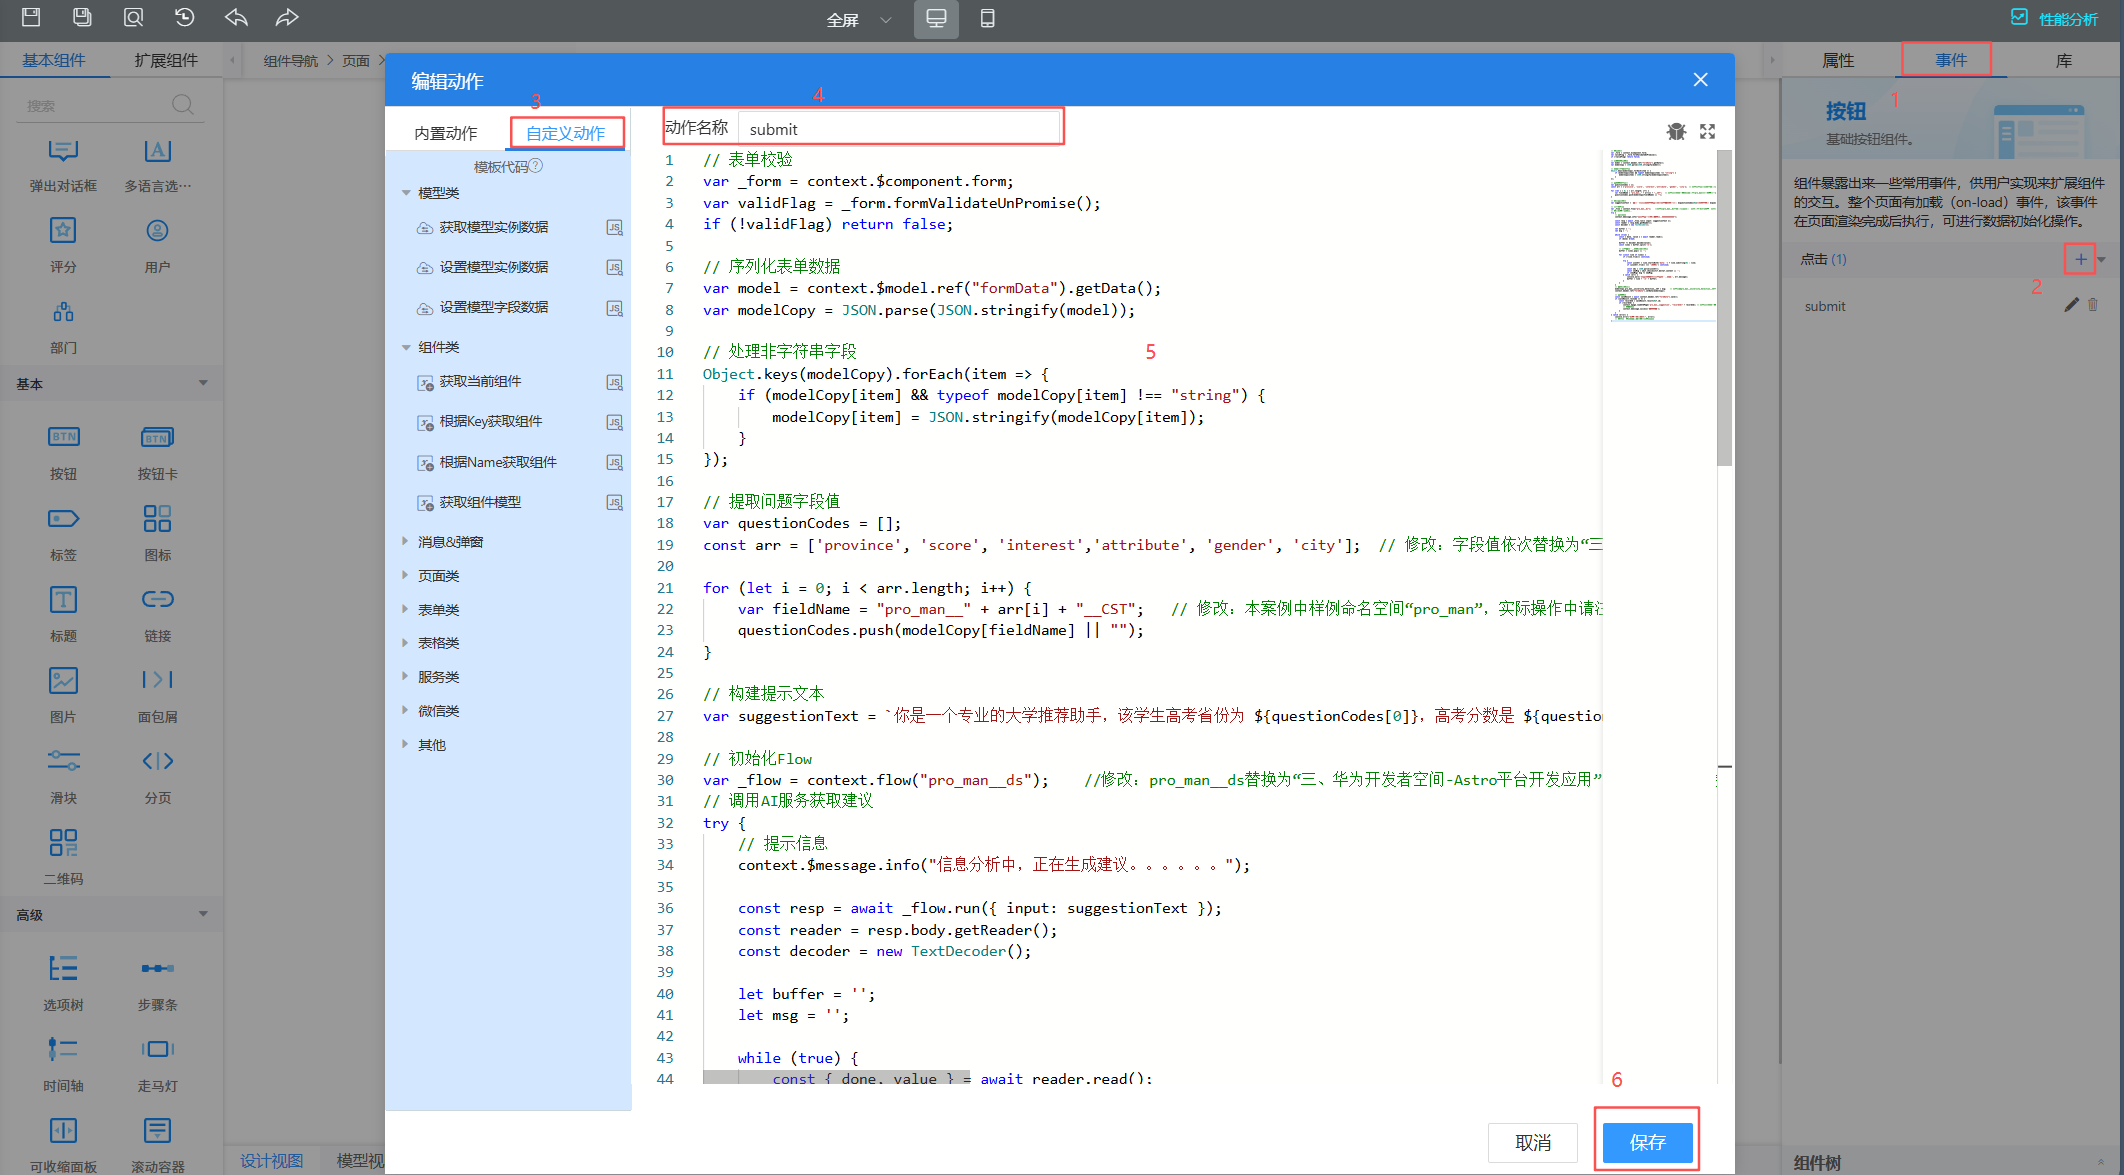
Task: Switch to 内置动作 tab
Action: click(446, 133)
